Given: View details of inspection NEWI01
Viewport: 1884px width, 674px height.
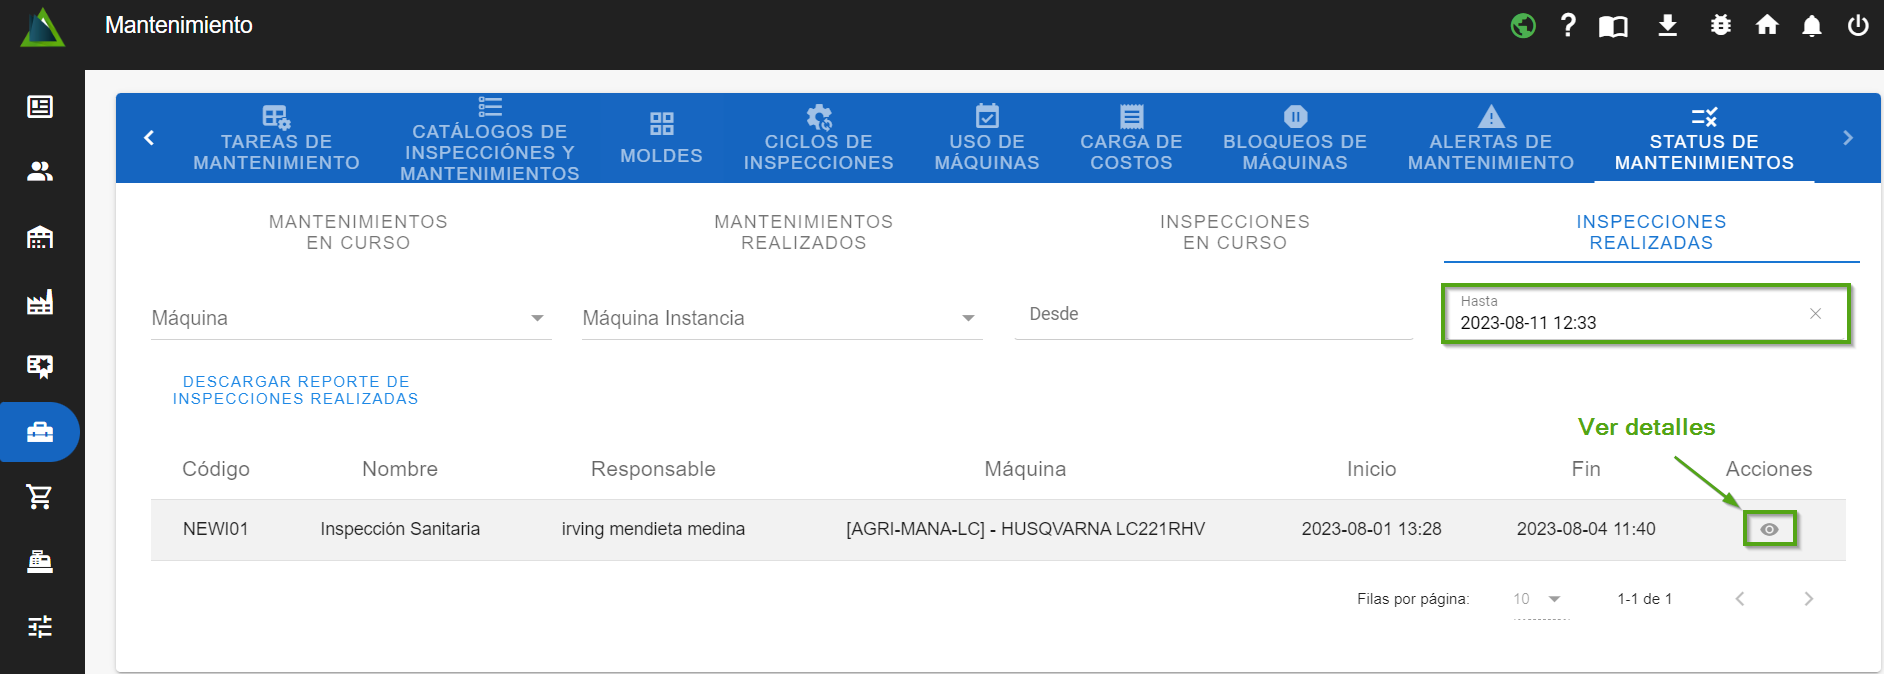Looking at the screenshot, I should [1769, 529].
